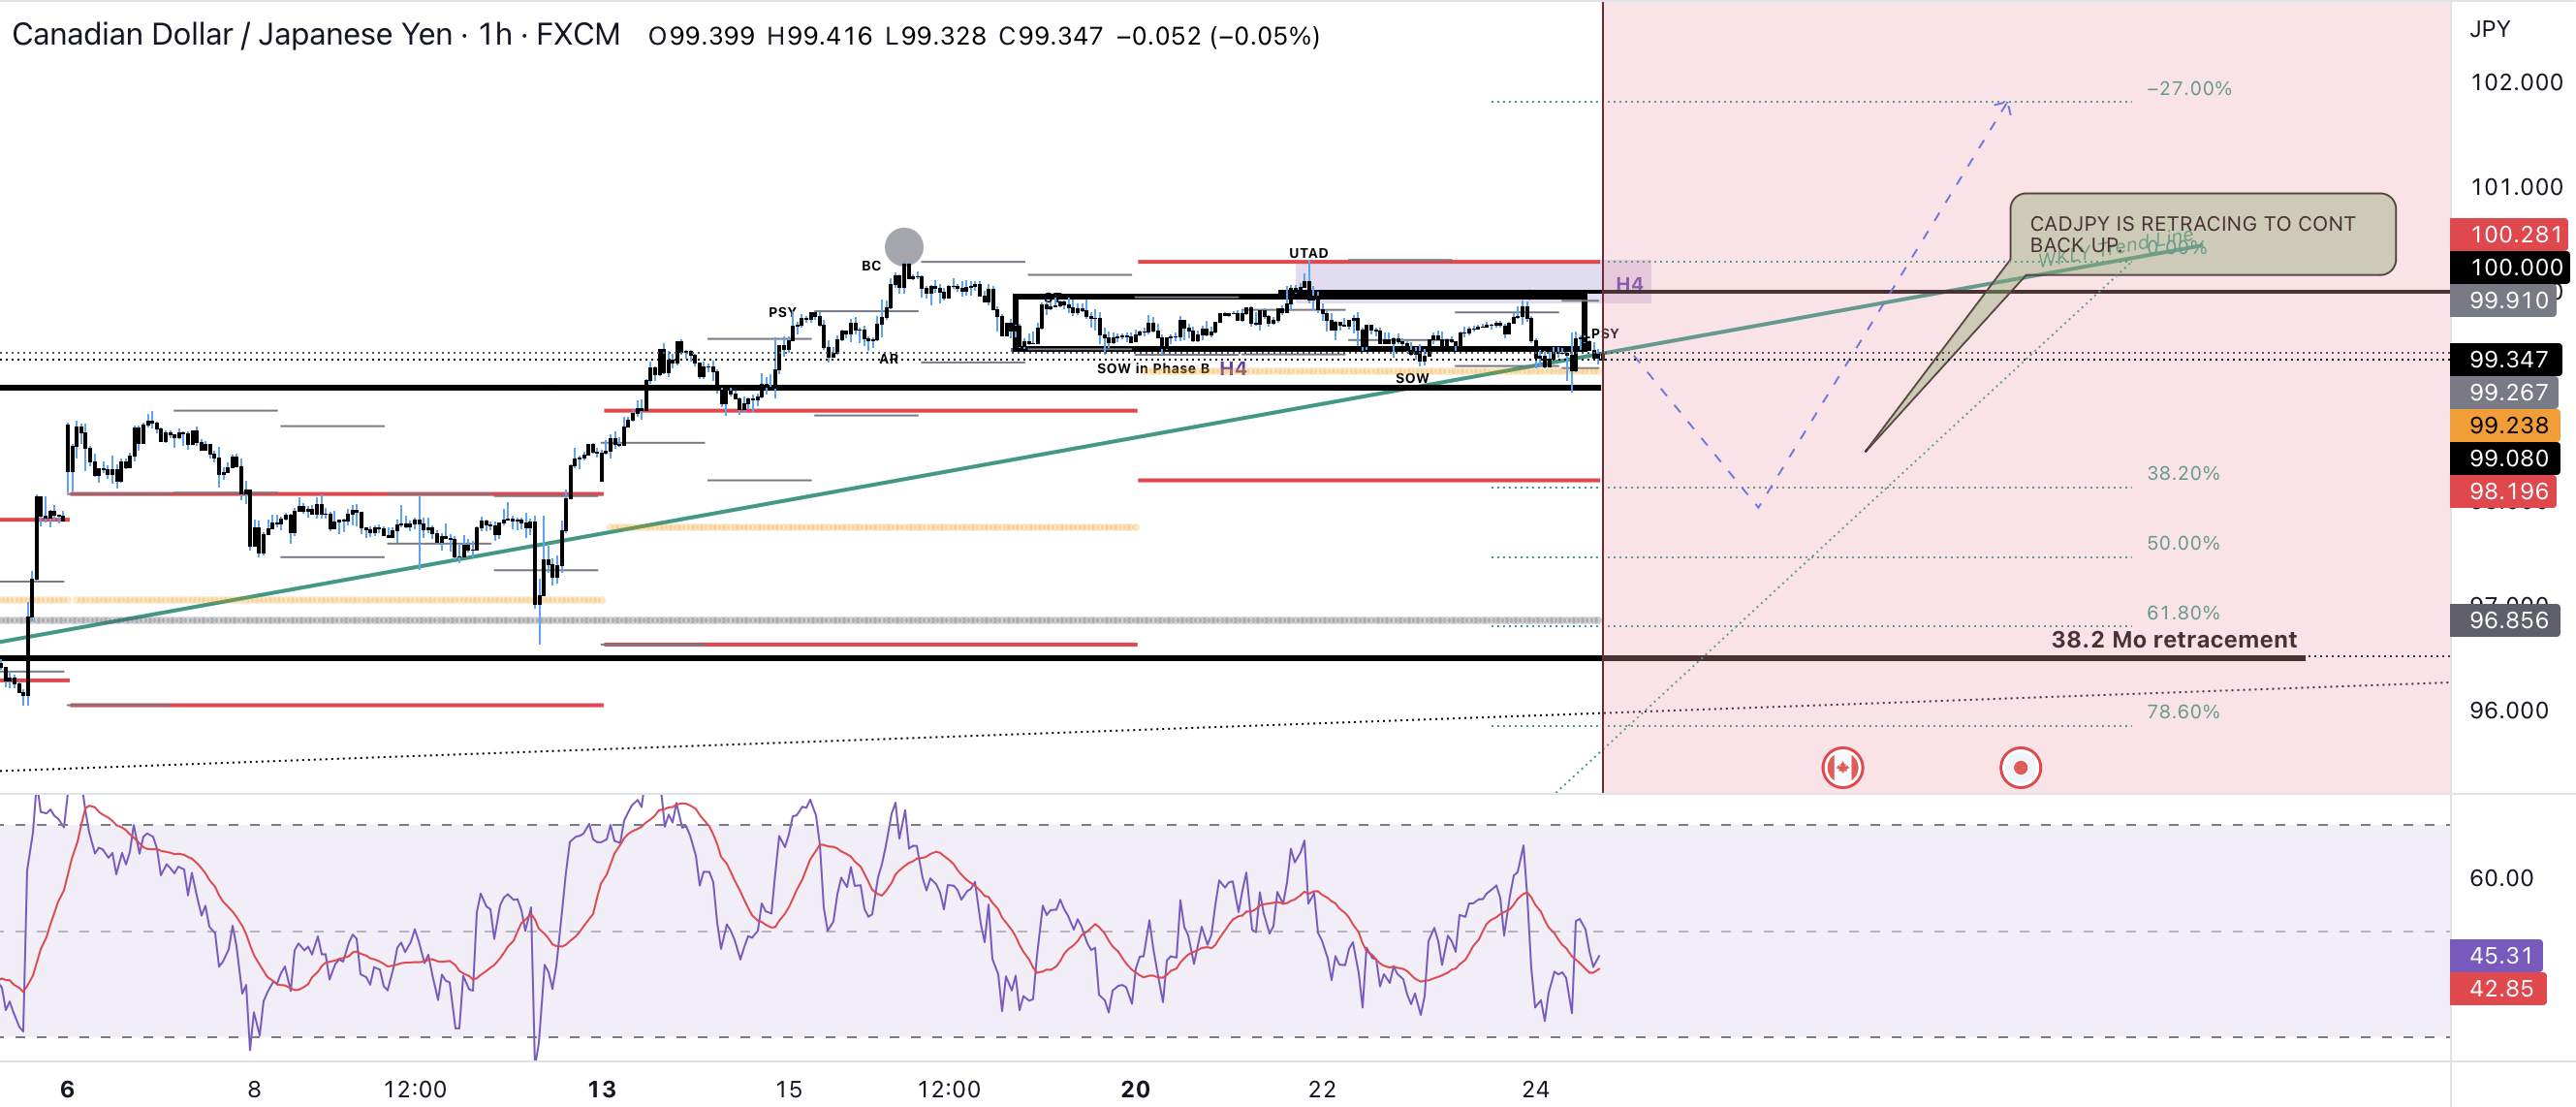The image size is (2576, 1107).
Task: Click the UTAD annotation label
Action: [x=1308, y=253]
